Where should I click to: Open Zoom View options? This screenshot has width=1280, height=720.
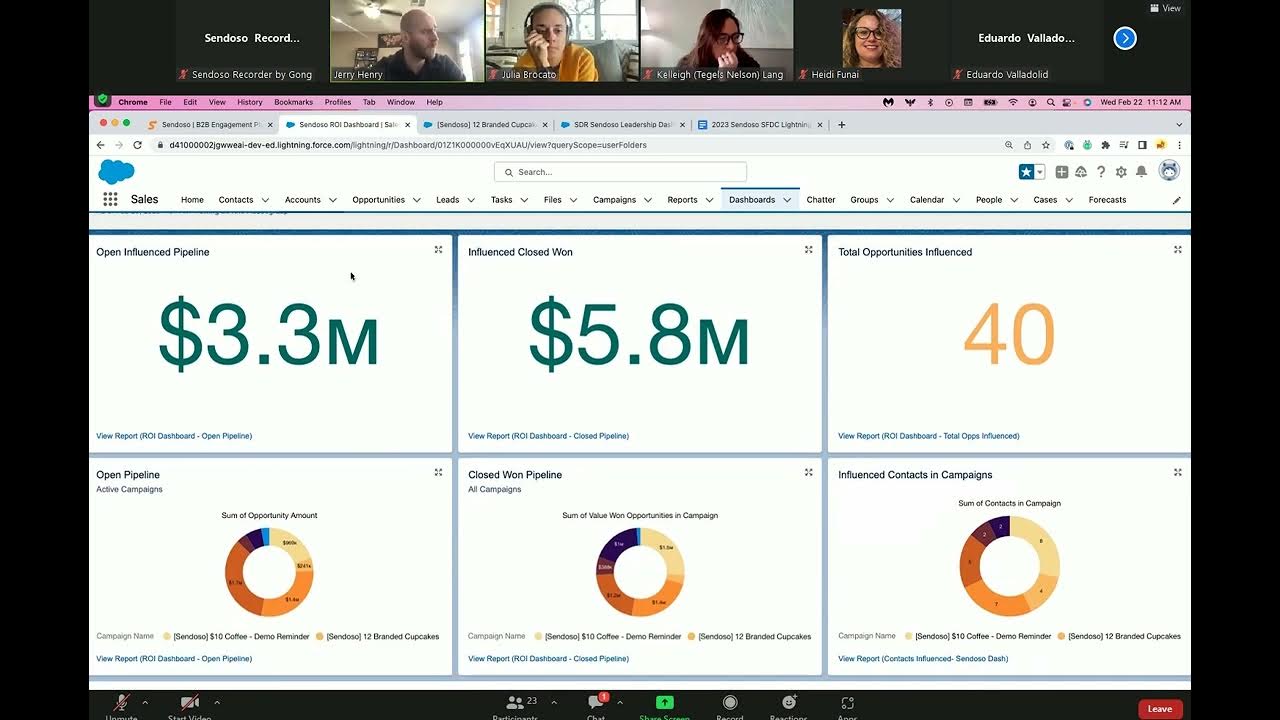tap(1166, 8)
